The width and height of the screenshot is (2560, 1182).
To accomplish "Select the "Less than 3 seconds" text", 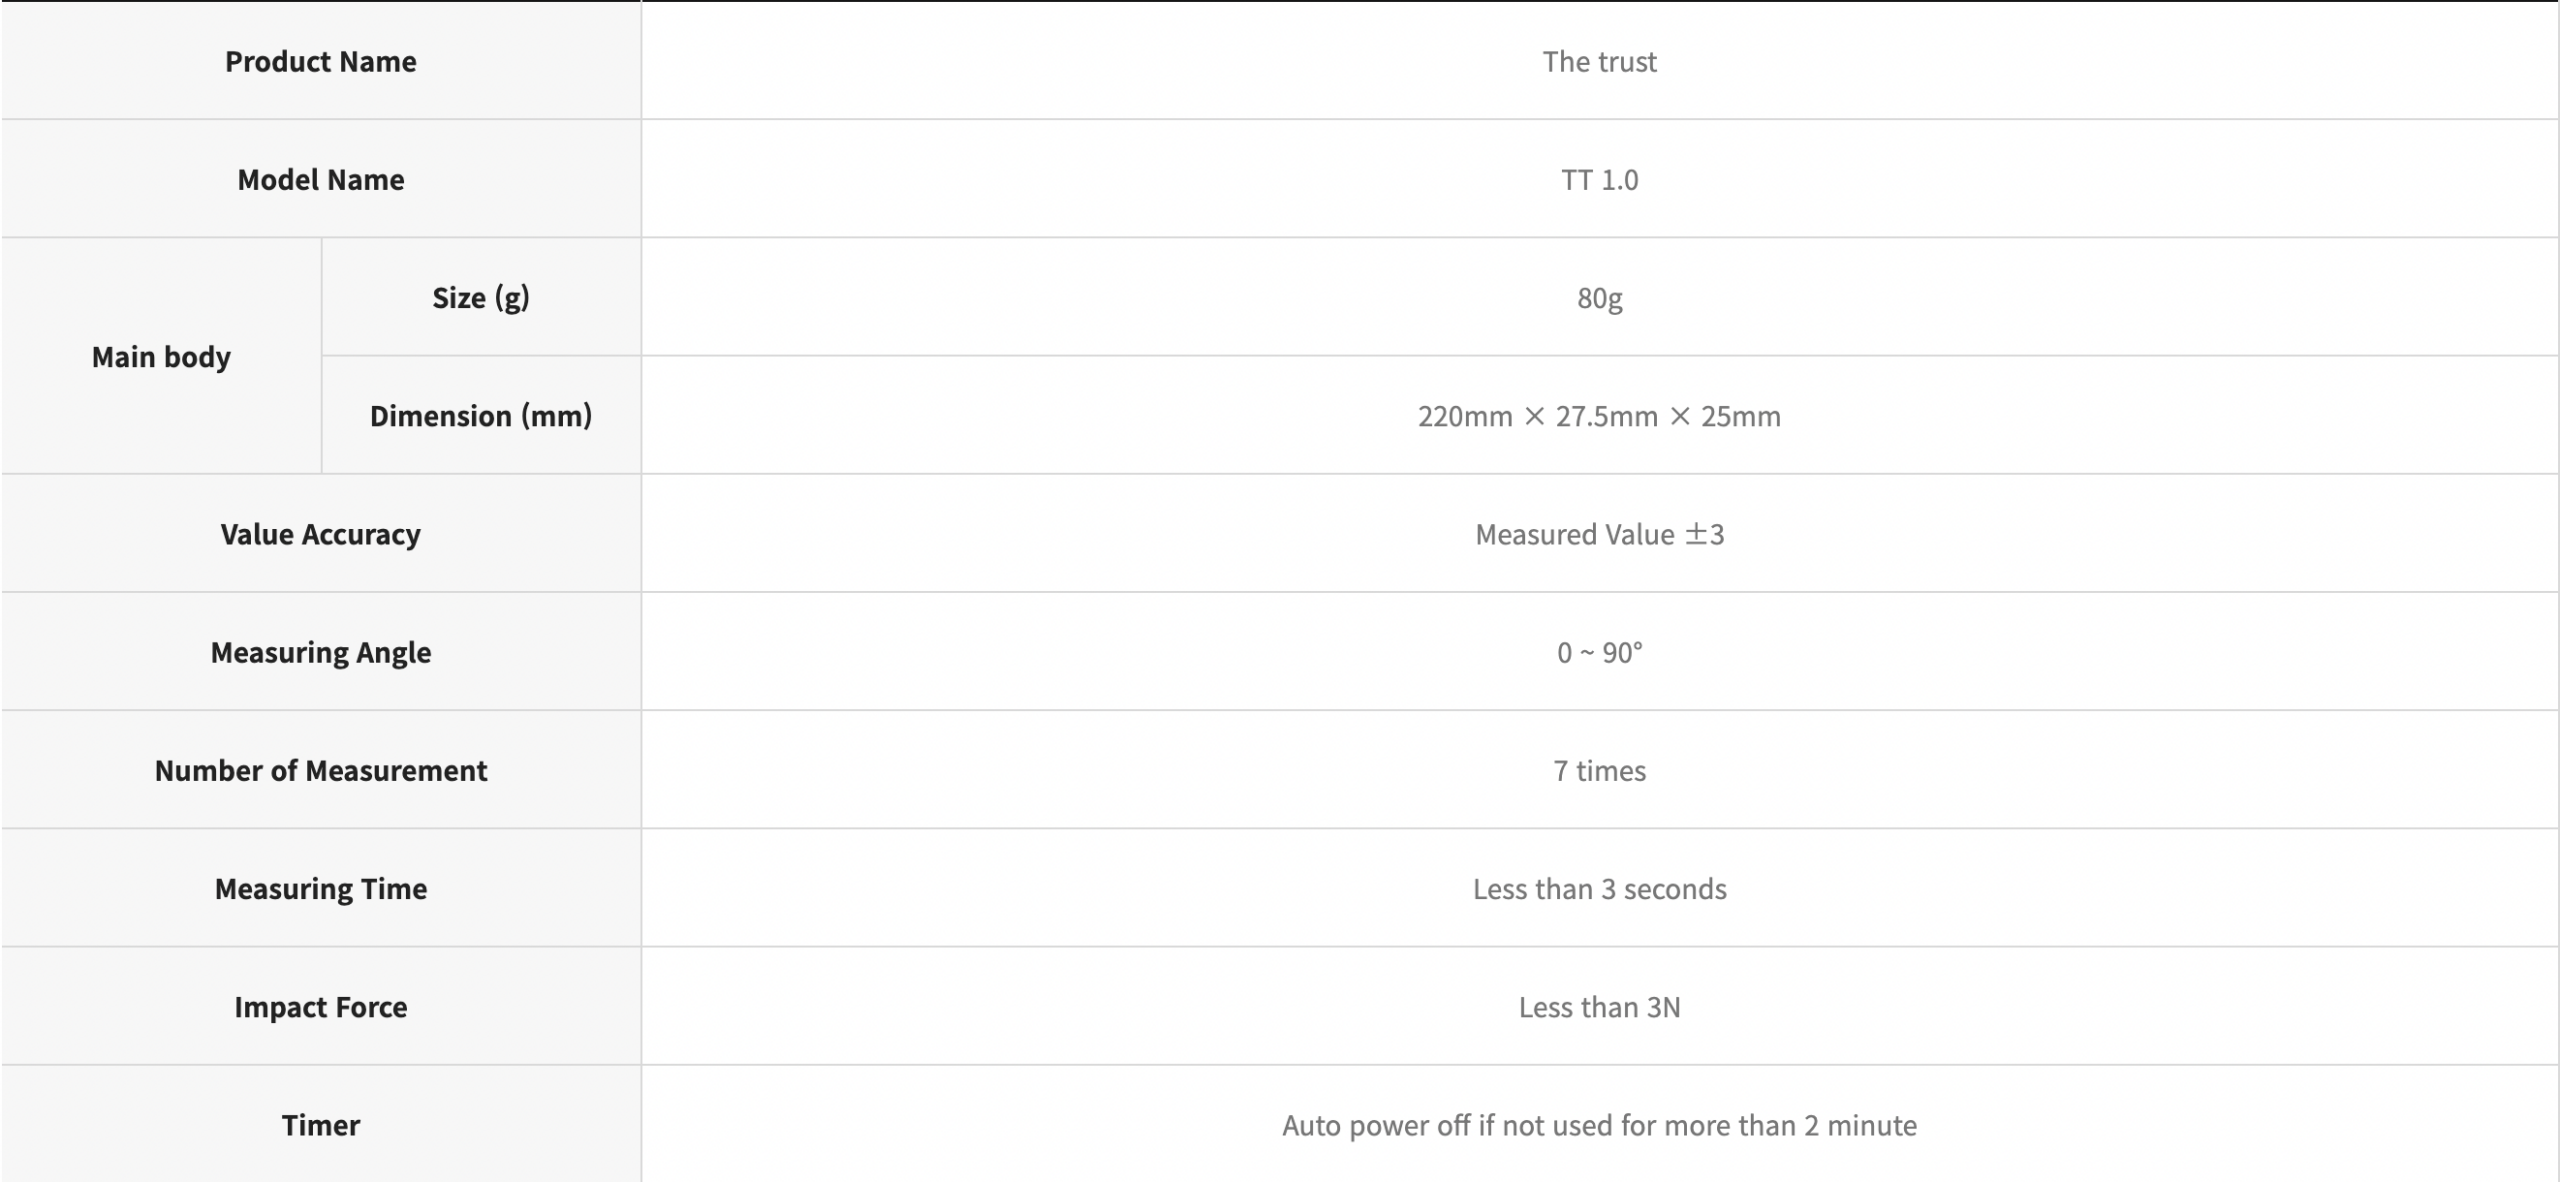I will tap(1599, 888).
